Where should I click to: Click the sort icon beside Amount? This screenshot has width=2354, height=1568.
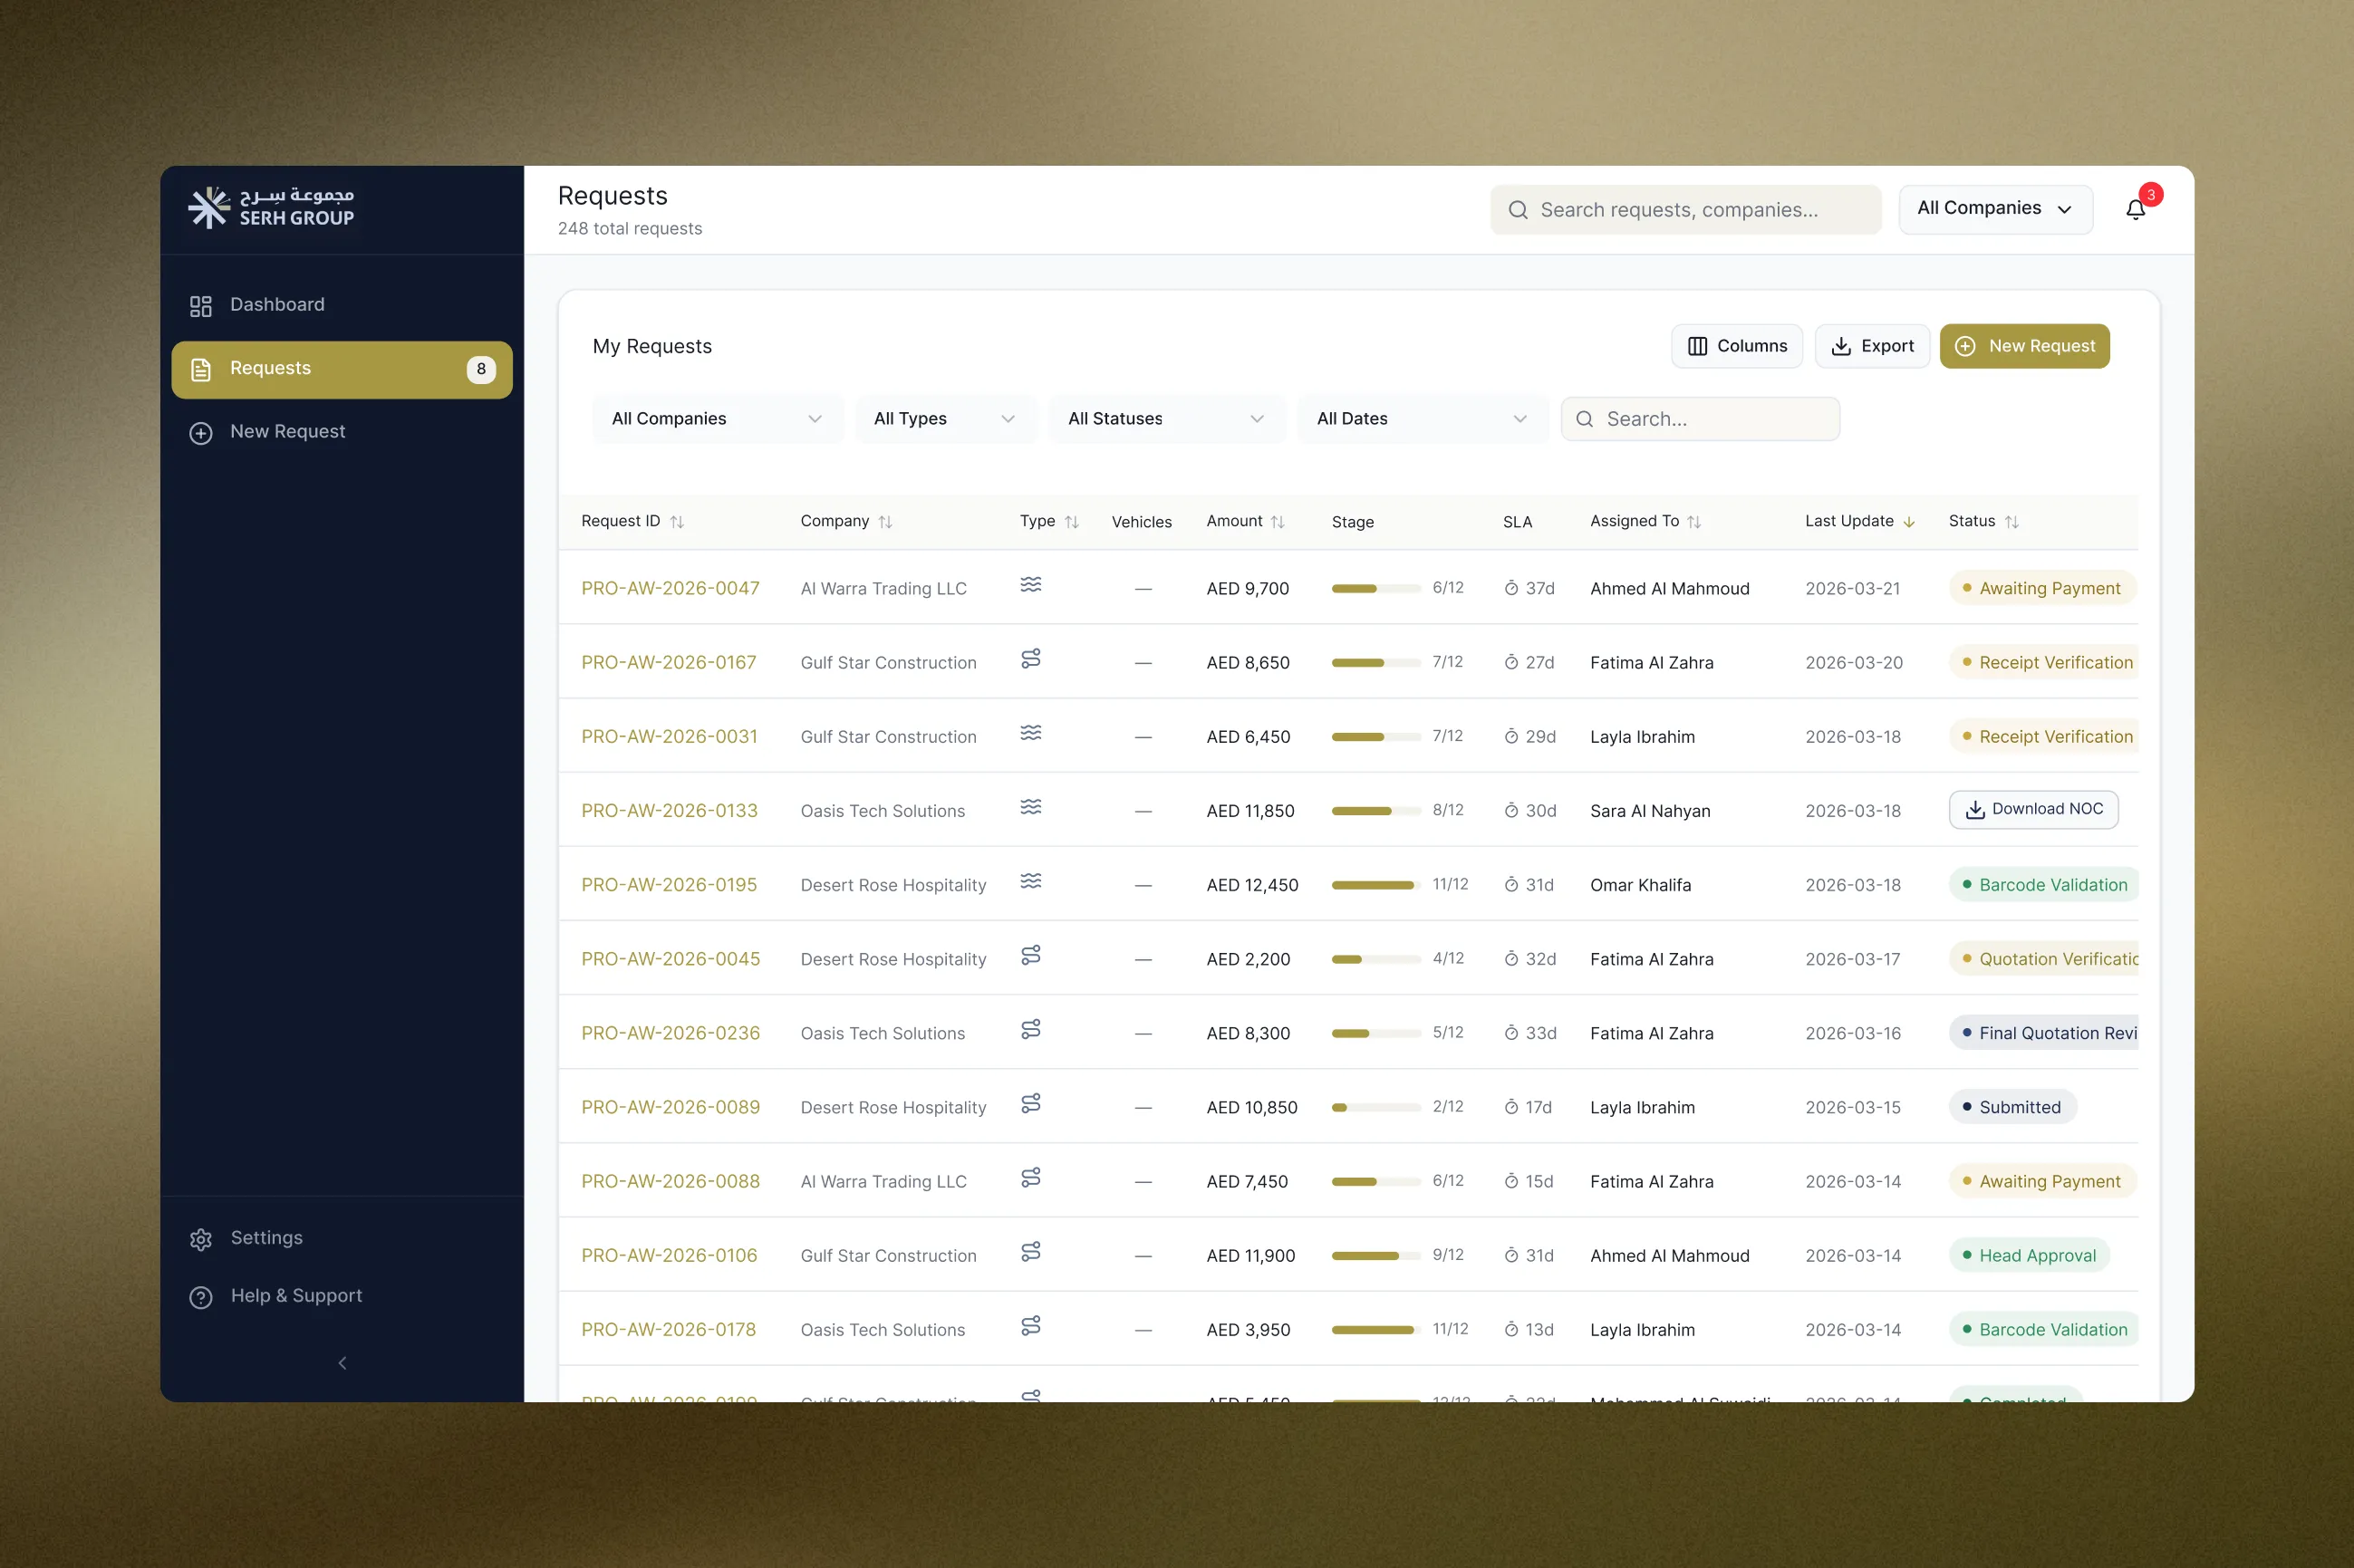1278,522
